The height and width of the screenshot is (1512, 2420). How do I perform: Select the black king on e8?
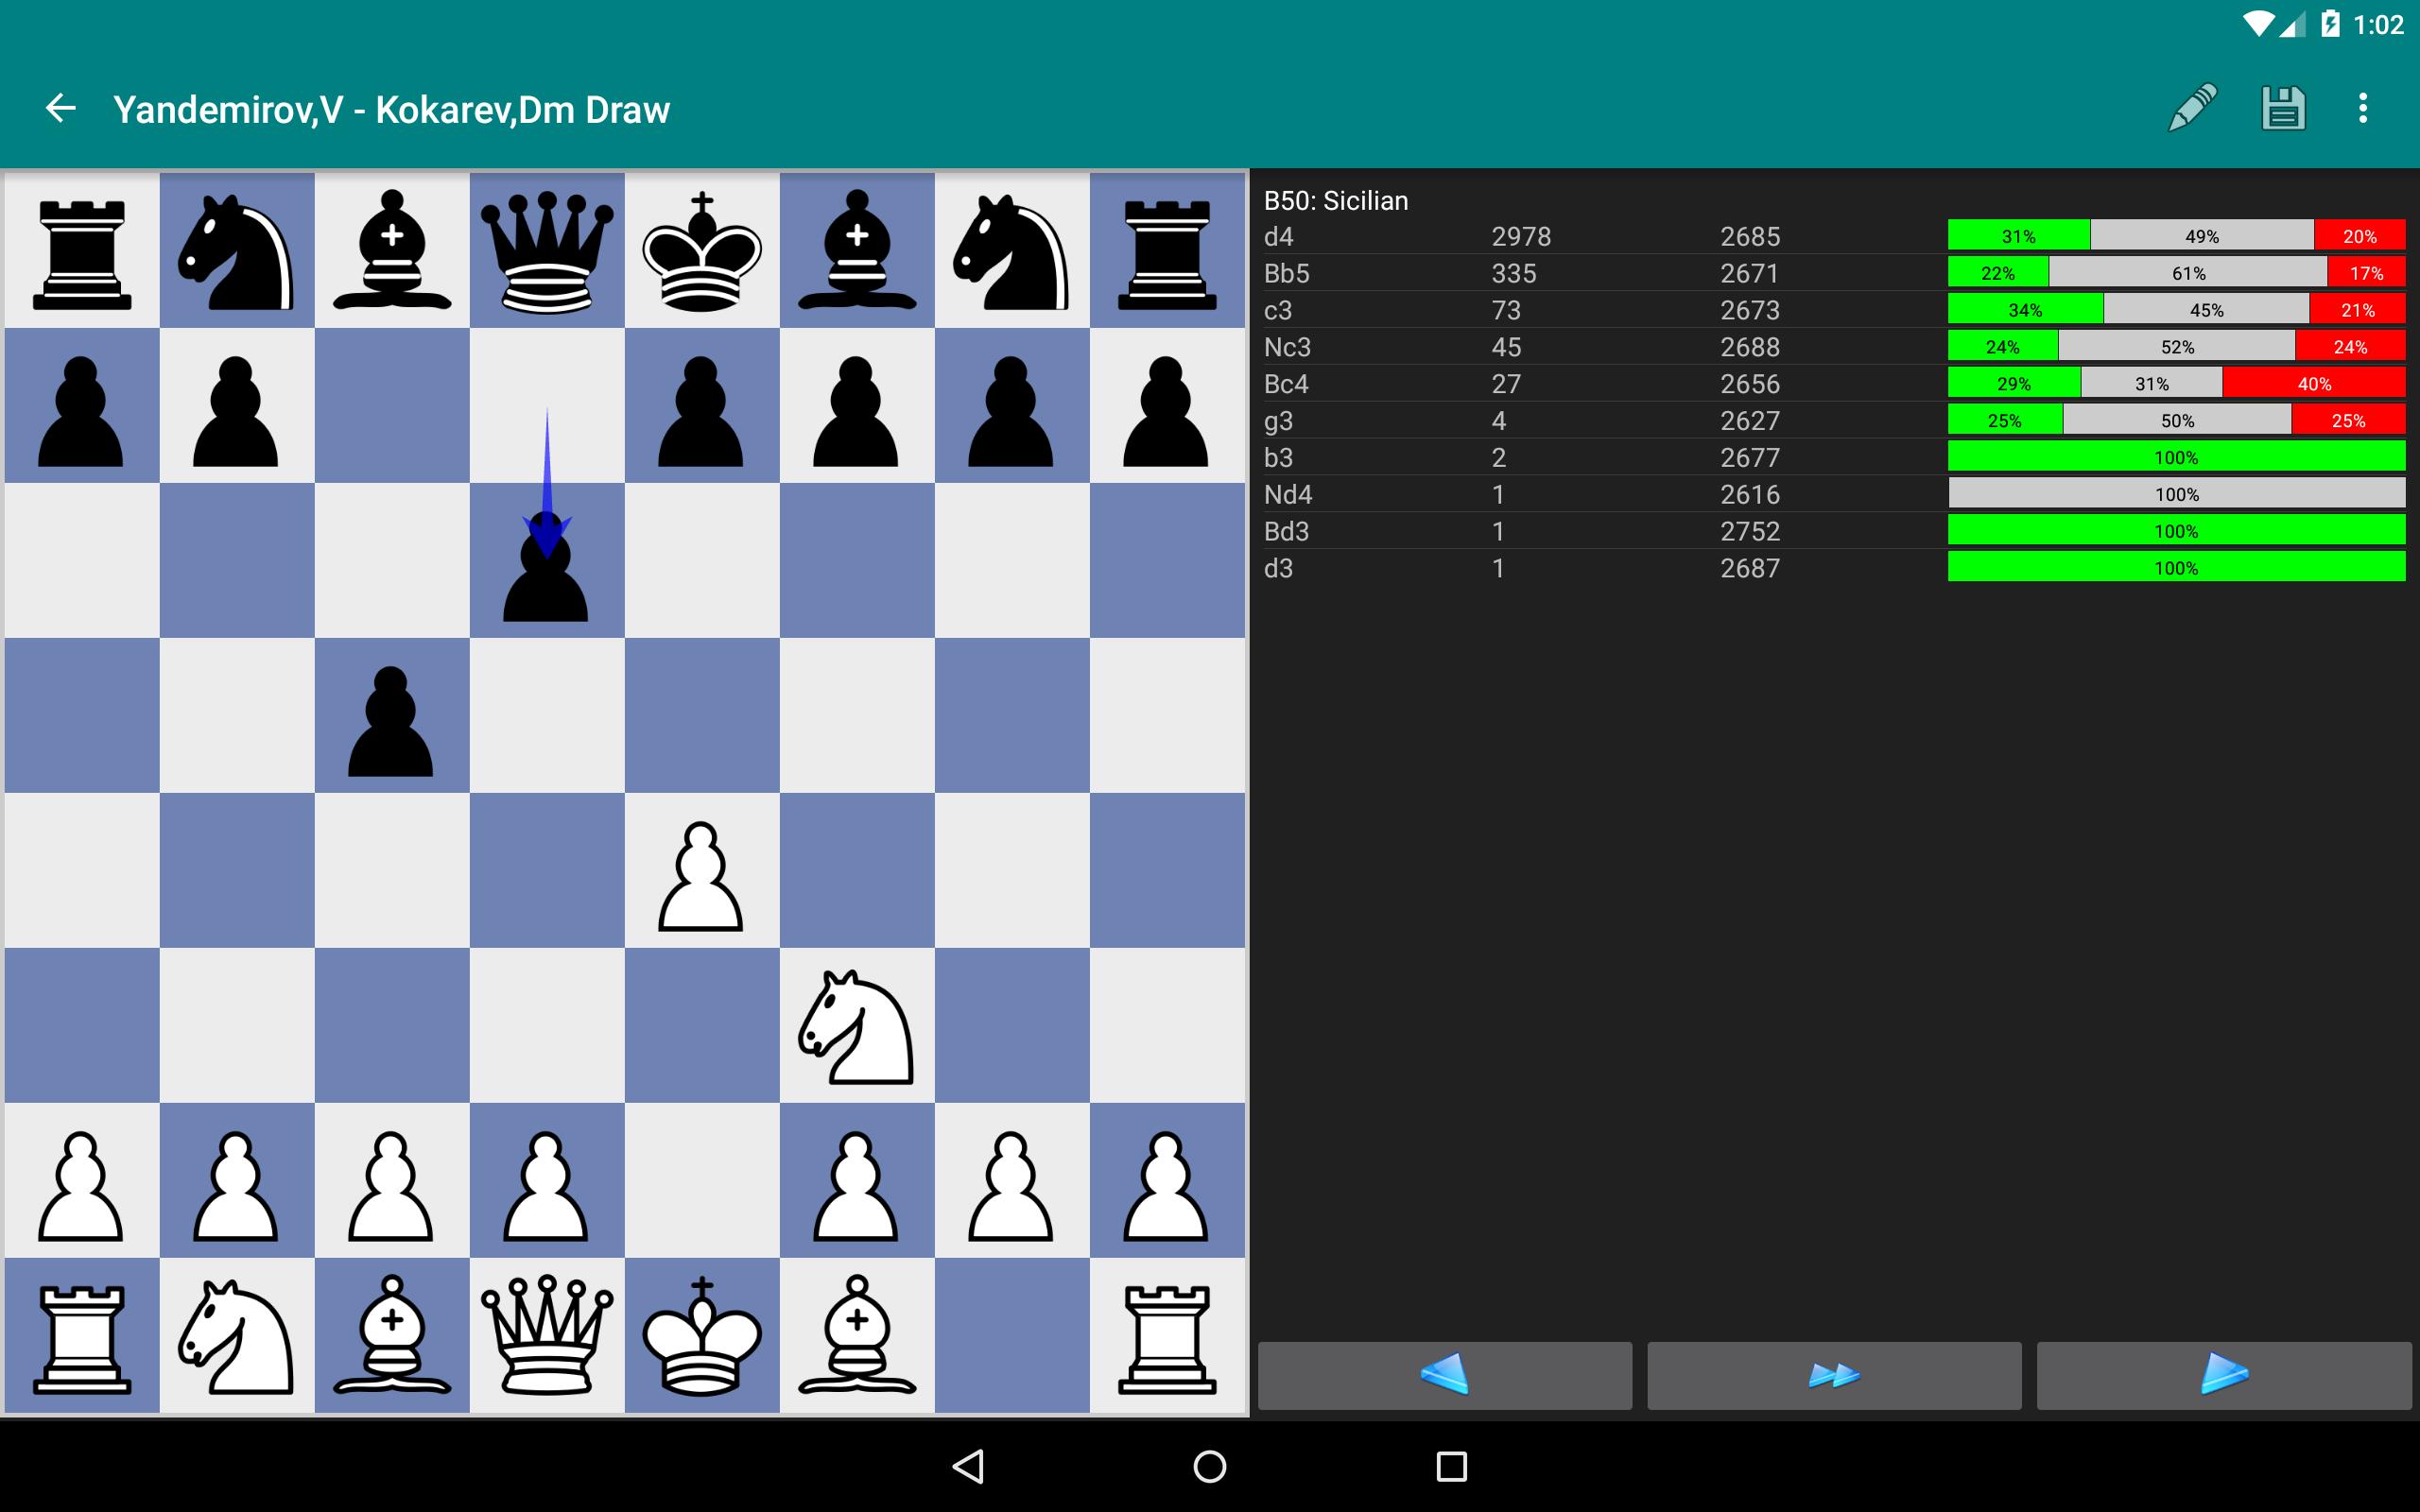pyautogui.click(x=702, y=250)
